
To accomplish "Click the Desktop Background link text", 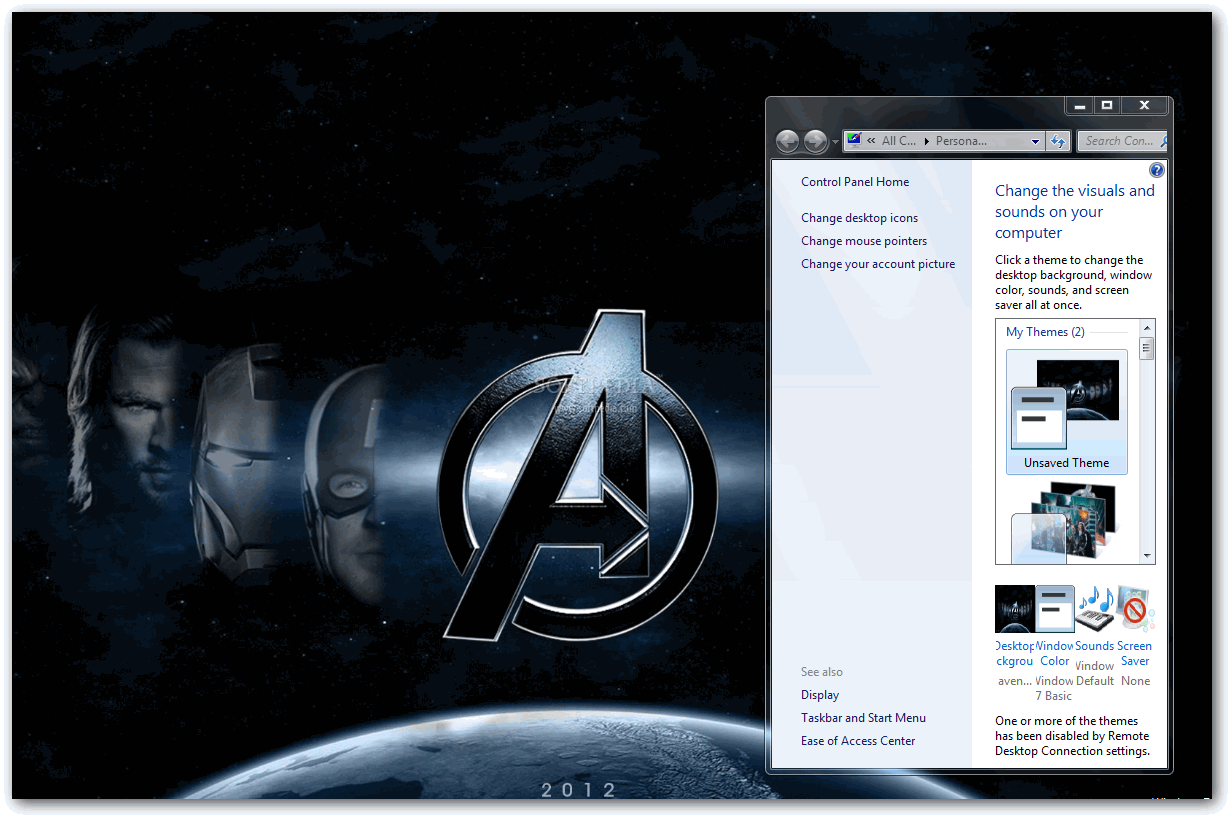I will [1015, 654].
